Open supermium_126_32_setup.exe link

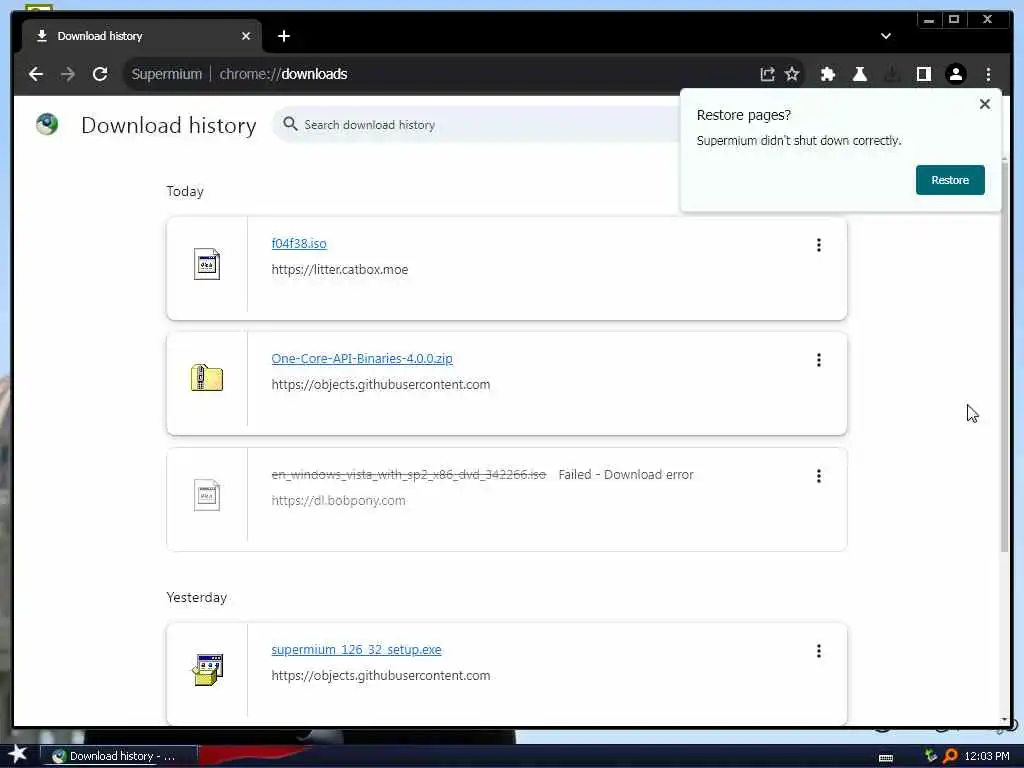(x=356, y=650)
